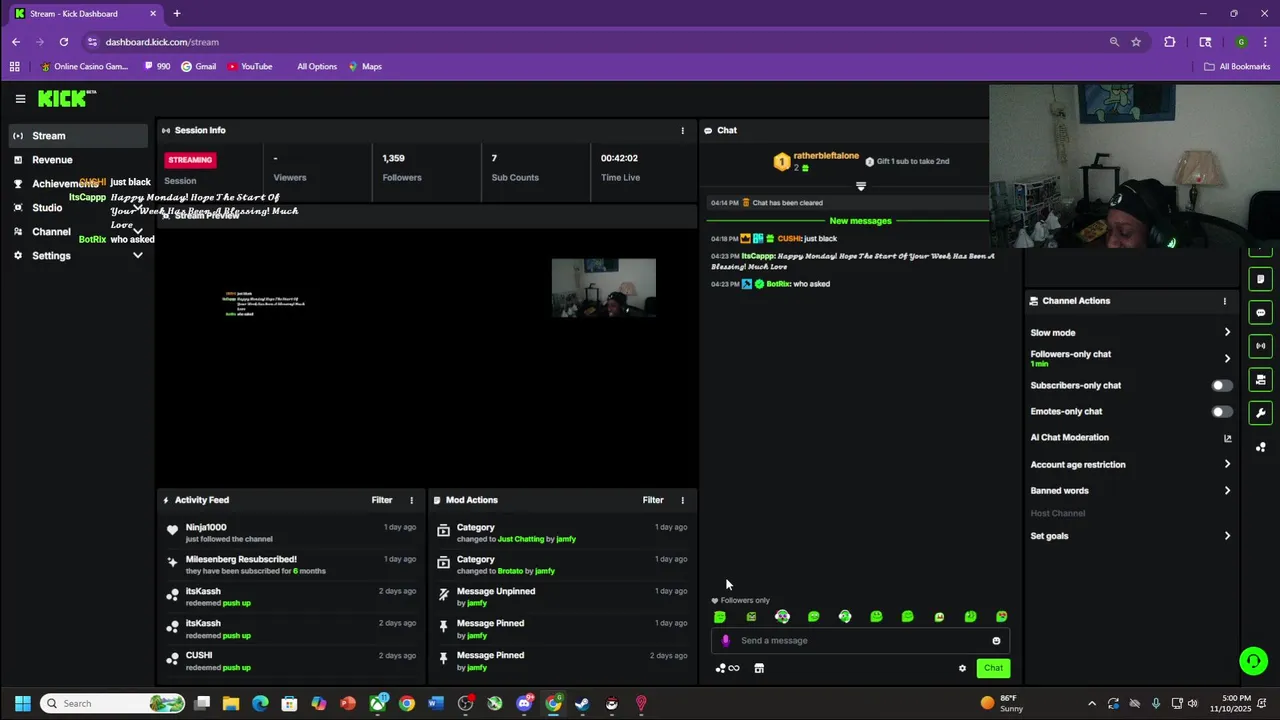Open the notes widget in right sidebar
The image size is (1280, 720).
(1261, 279)
